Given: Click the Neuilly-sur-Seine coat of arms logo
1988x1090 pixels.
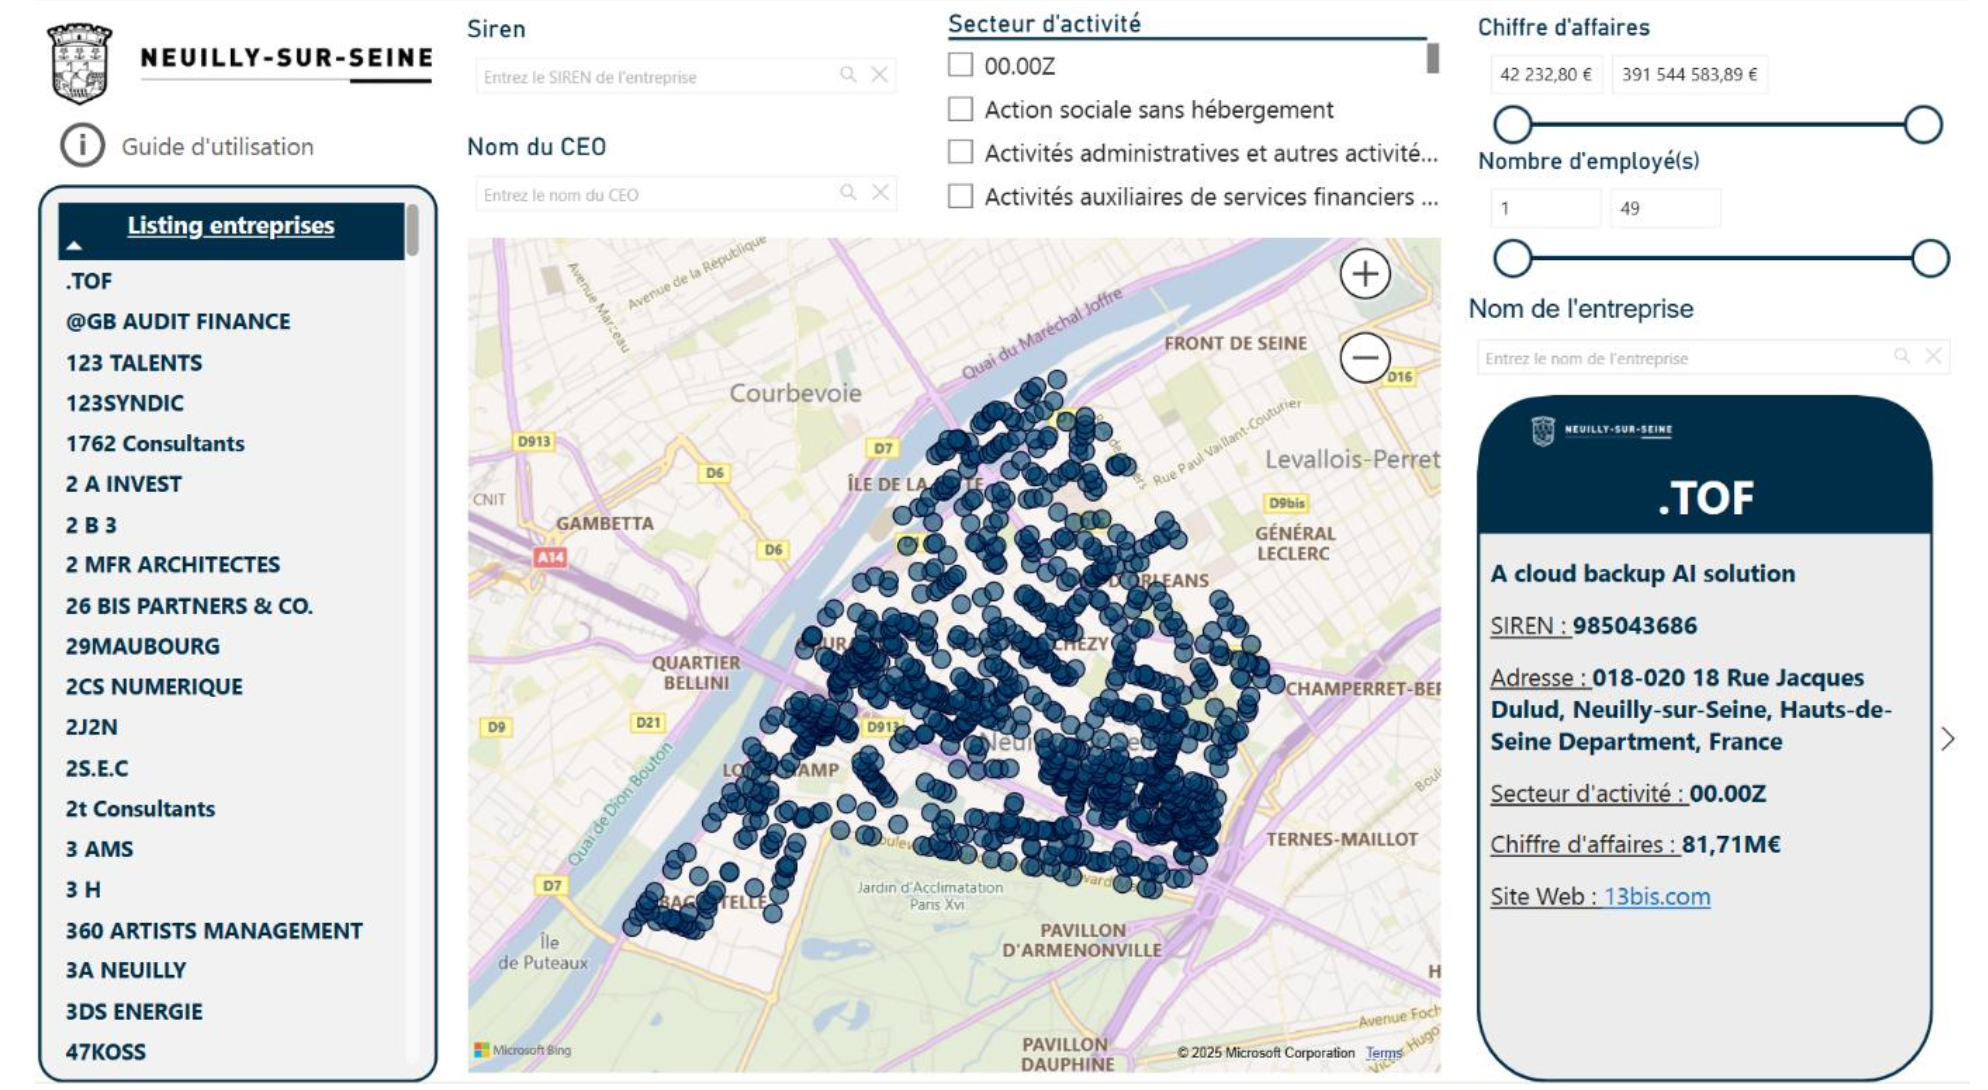Looking at the screenshot, I should click(x=79, y=63).
